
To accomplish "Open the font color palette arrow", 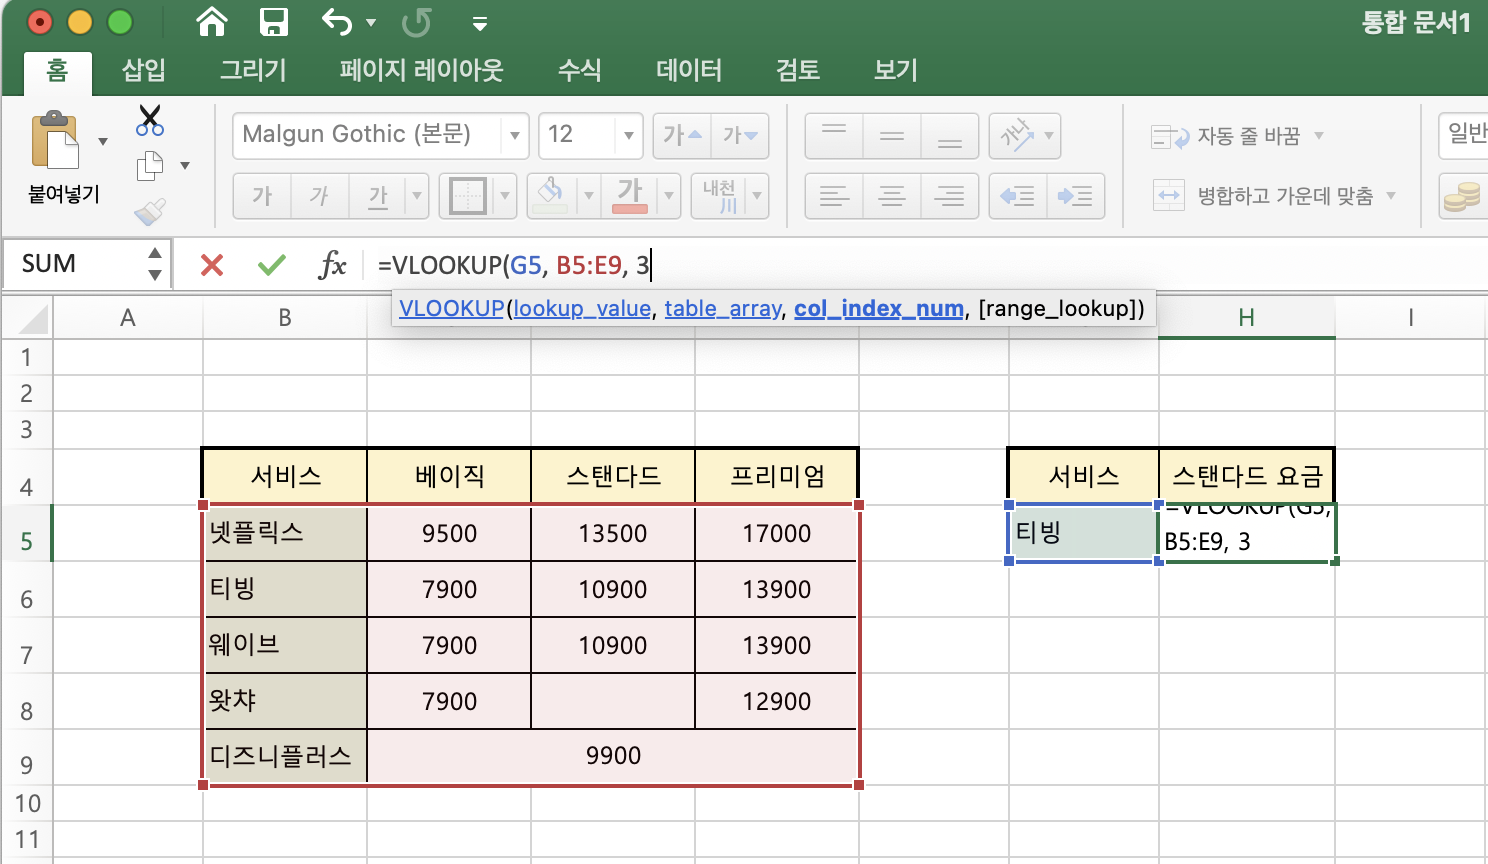I will coord(669,196).
